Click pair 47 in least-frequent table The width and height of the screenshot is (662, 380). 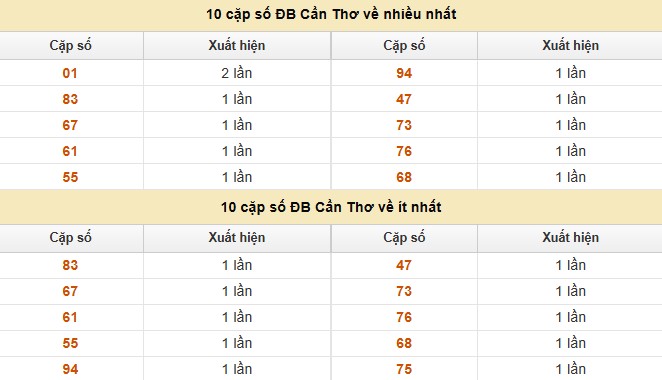pyautogui.click(x=404, y=265)
